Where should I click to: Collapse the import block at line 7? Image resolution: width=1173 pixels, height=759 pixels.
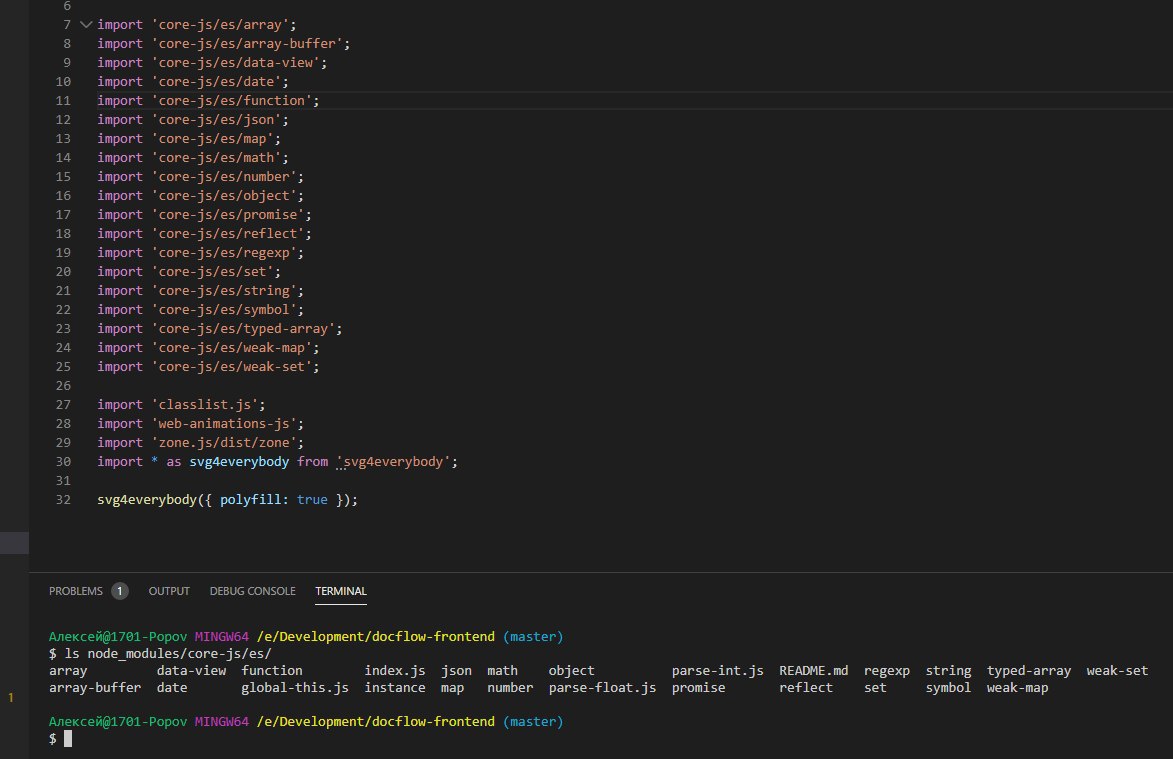click(85, 24)
